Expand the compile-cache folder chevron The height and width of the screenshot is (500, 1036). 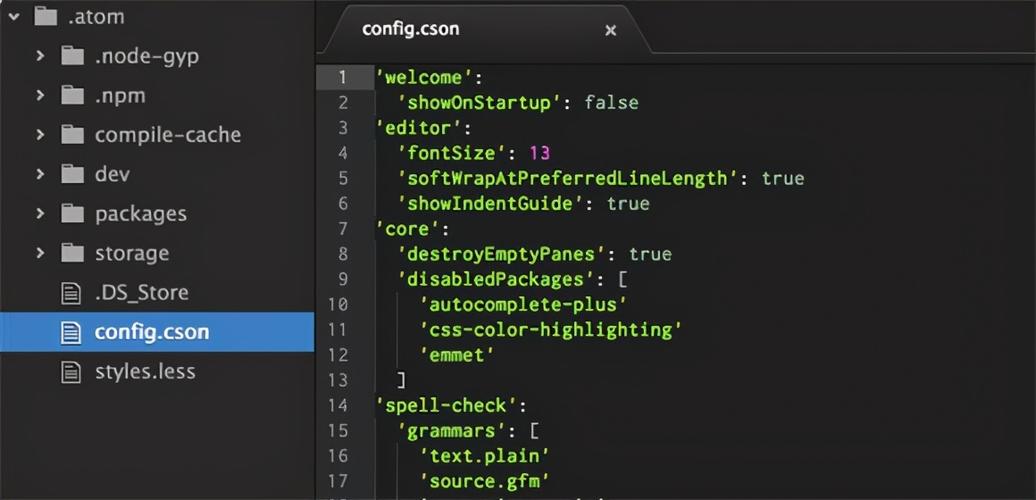coord(40,135)
